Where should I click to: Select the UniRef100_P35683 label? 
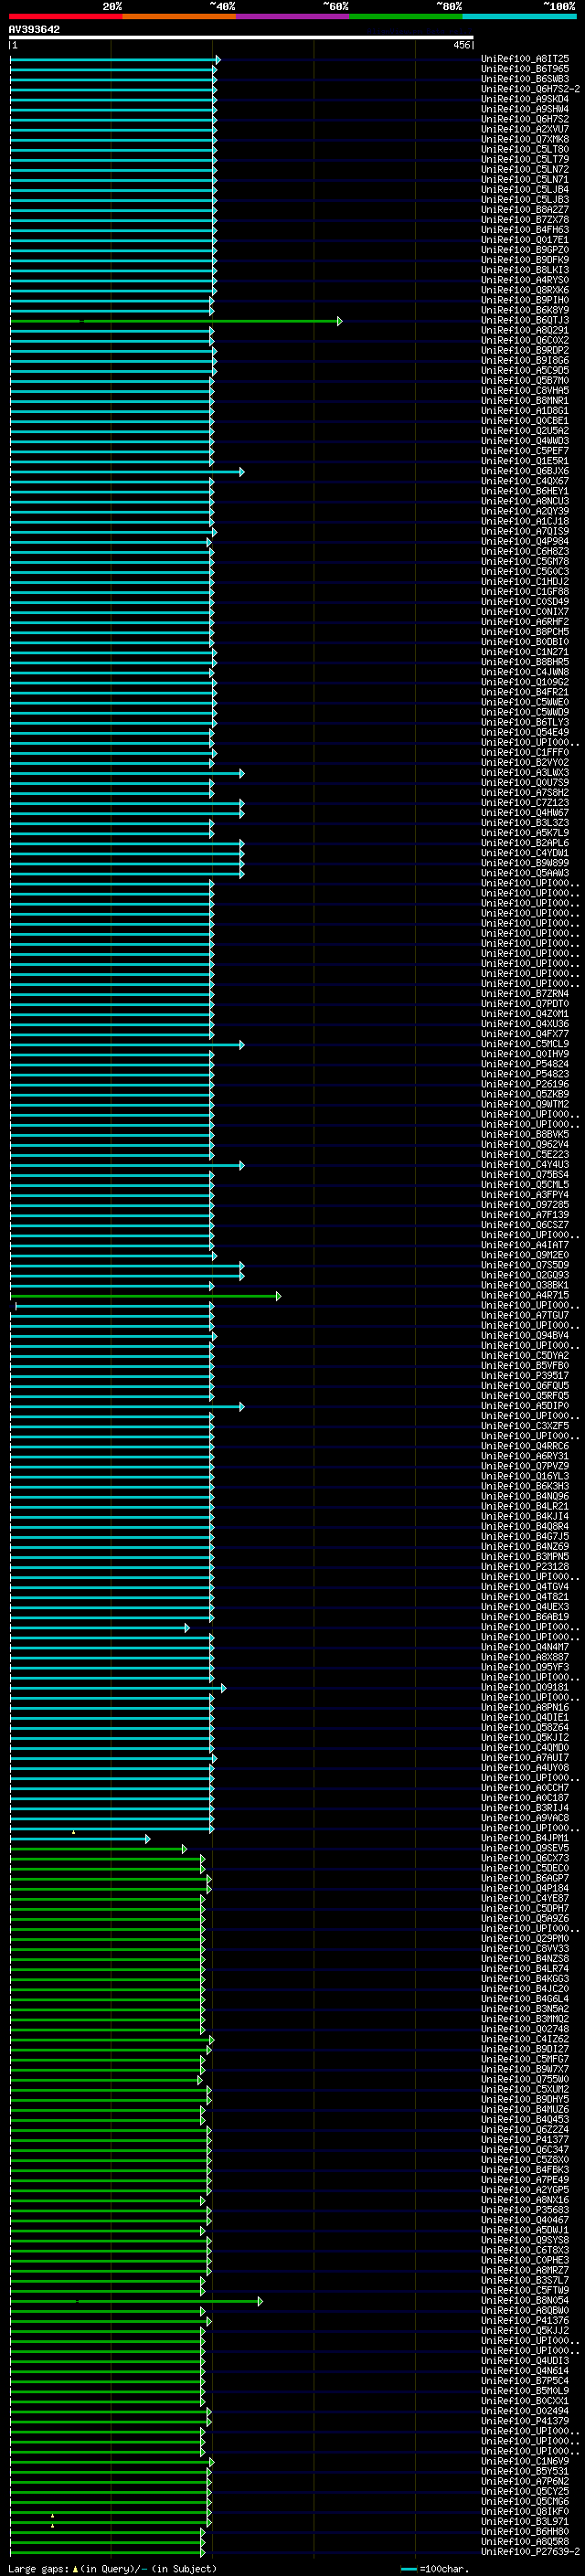coord(525,2210)
